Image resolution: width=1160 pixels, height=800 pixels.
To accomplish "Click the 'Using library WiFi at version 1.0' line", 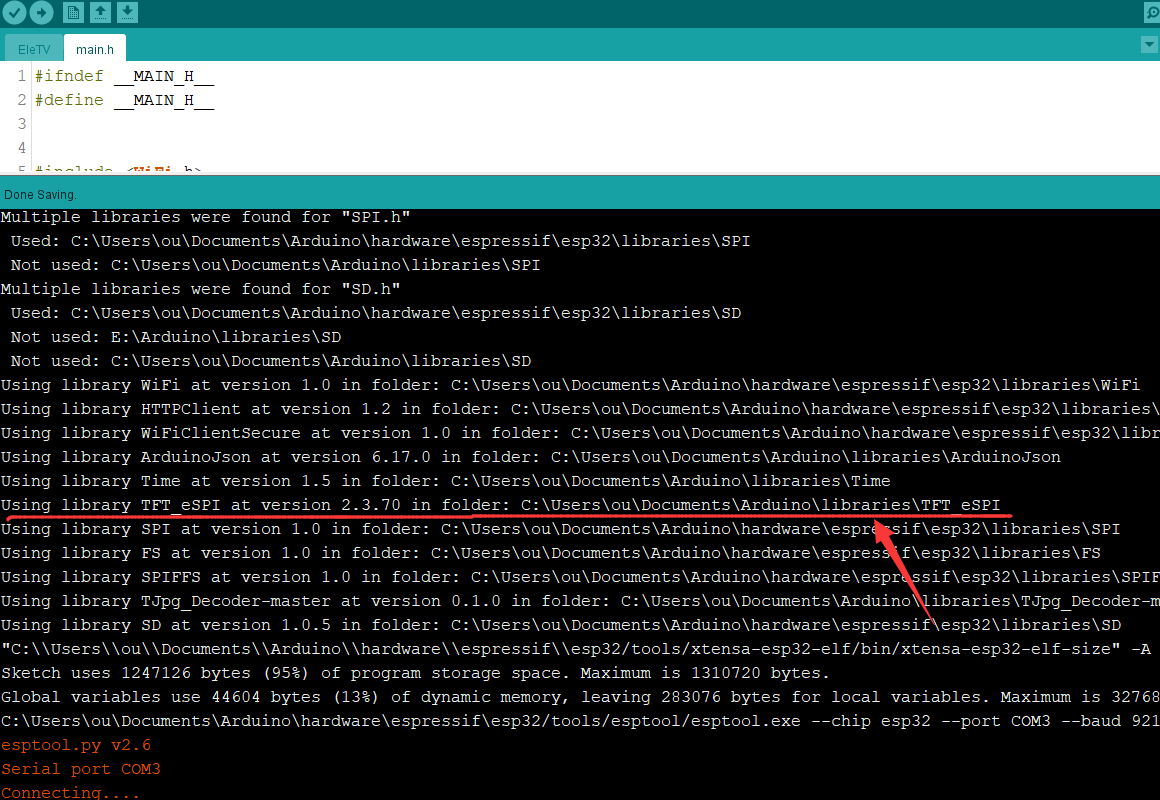I will point(570,385).
